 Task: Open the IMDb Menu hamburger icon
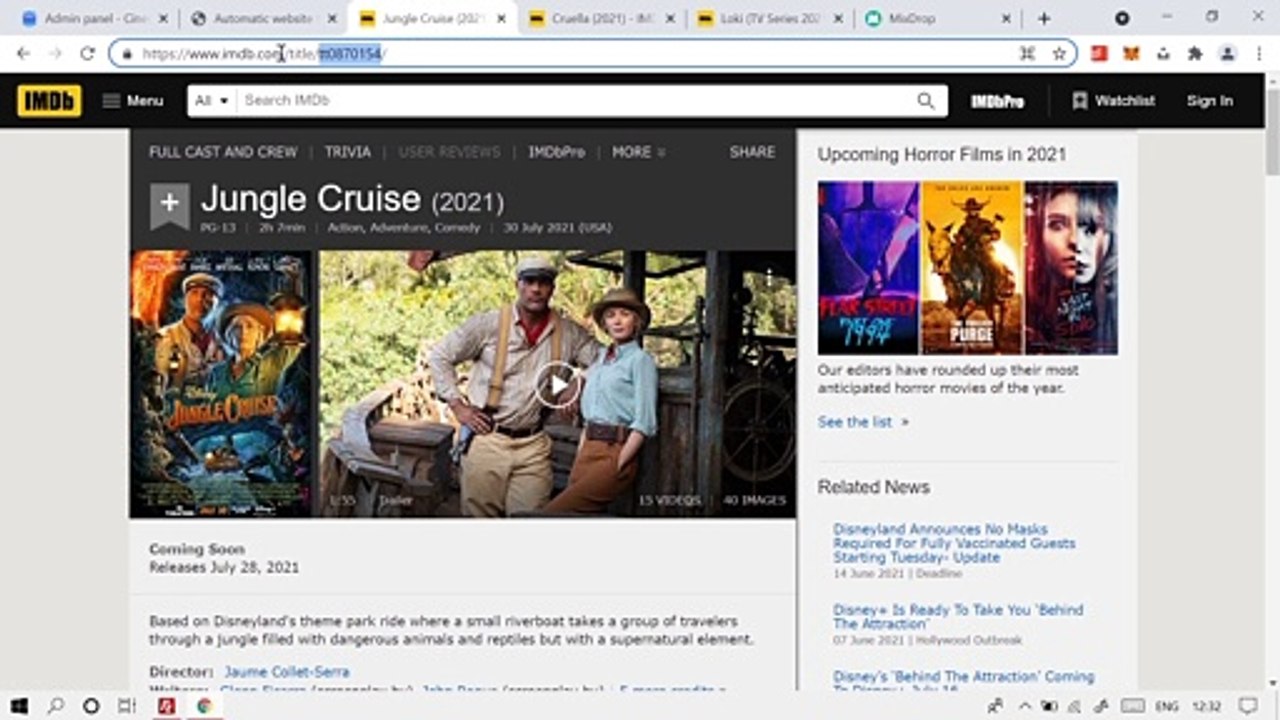[x=111, y=100]
